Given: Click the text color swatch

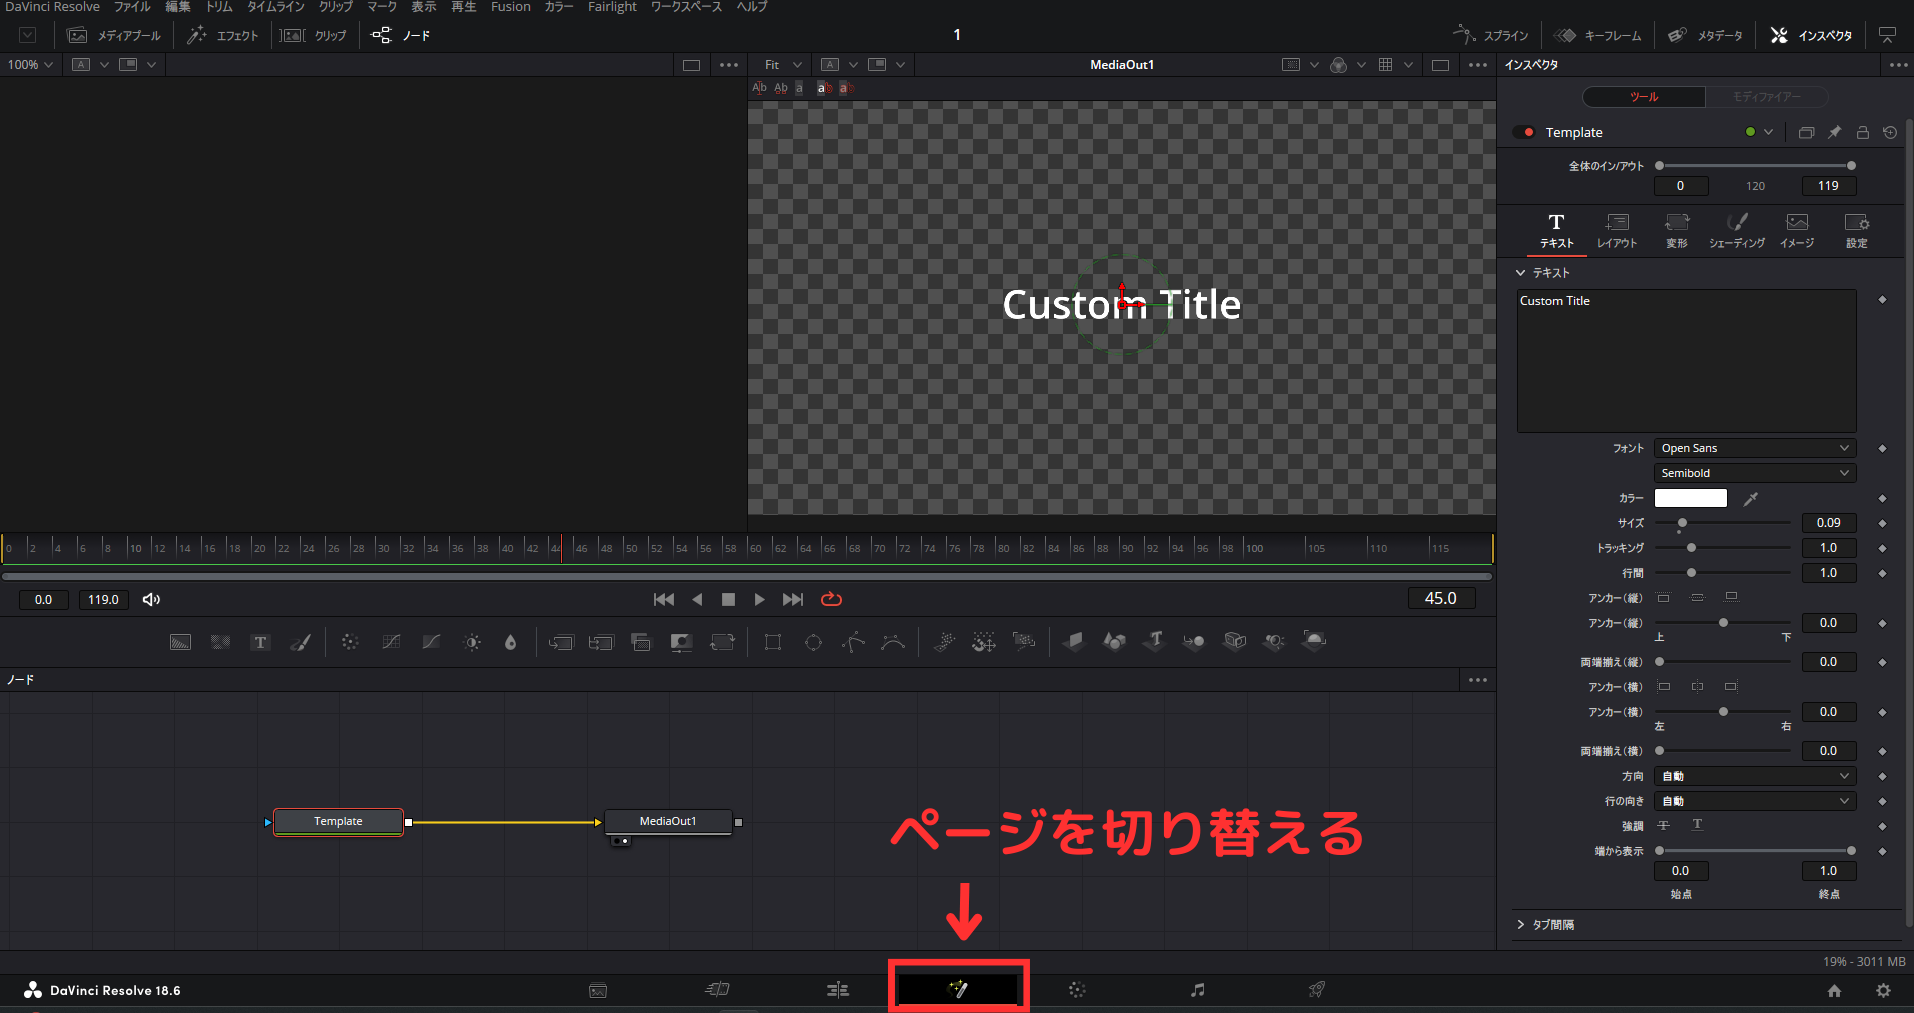Looking at the screenshot, I should [1690, 498].
